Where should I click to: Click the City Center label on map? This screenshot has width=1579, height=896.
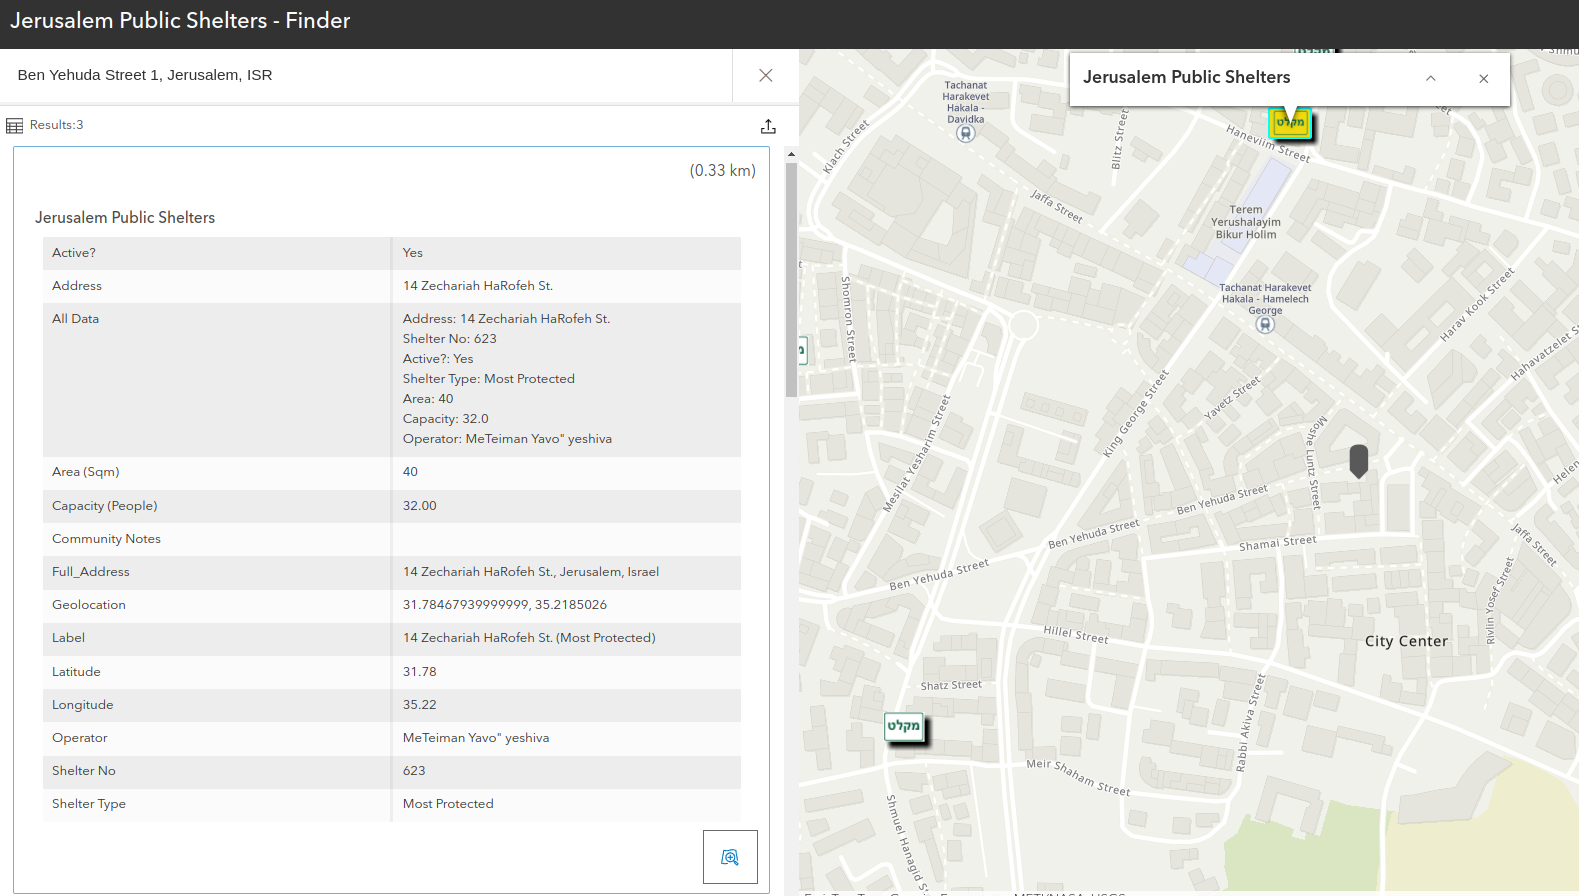[1406, 642]
